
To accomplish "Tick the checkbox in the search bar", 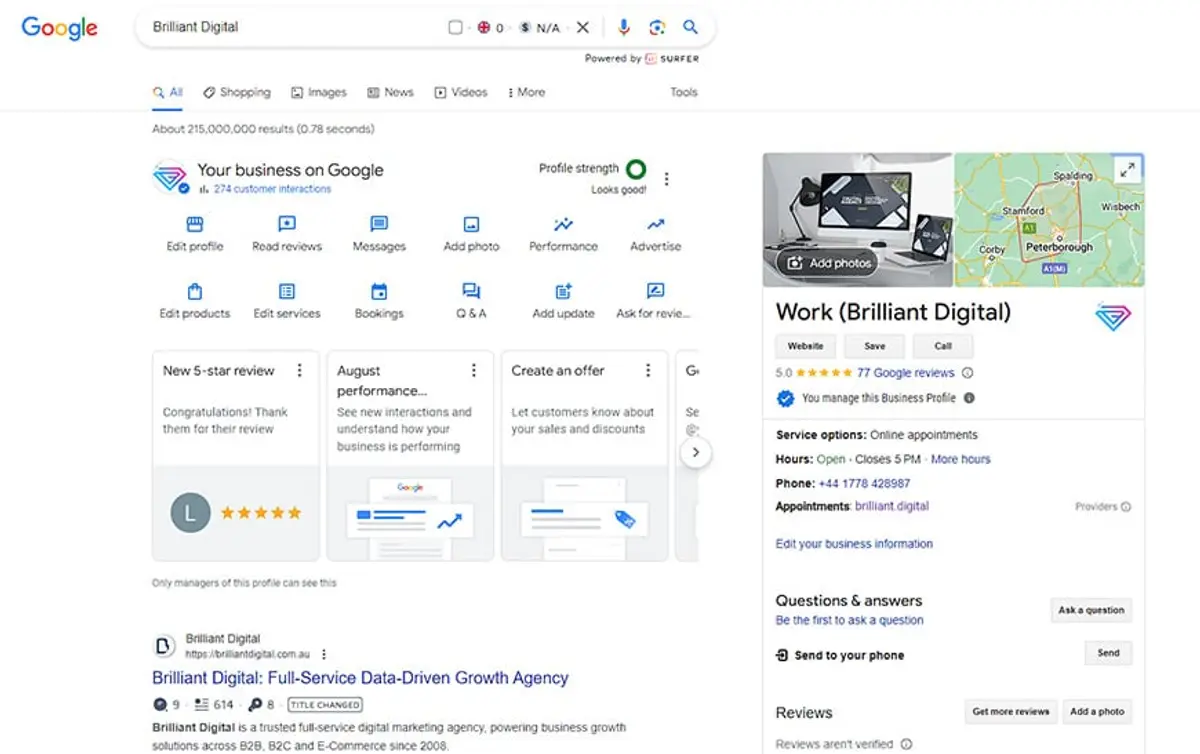I will 455,27.
